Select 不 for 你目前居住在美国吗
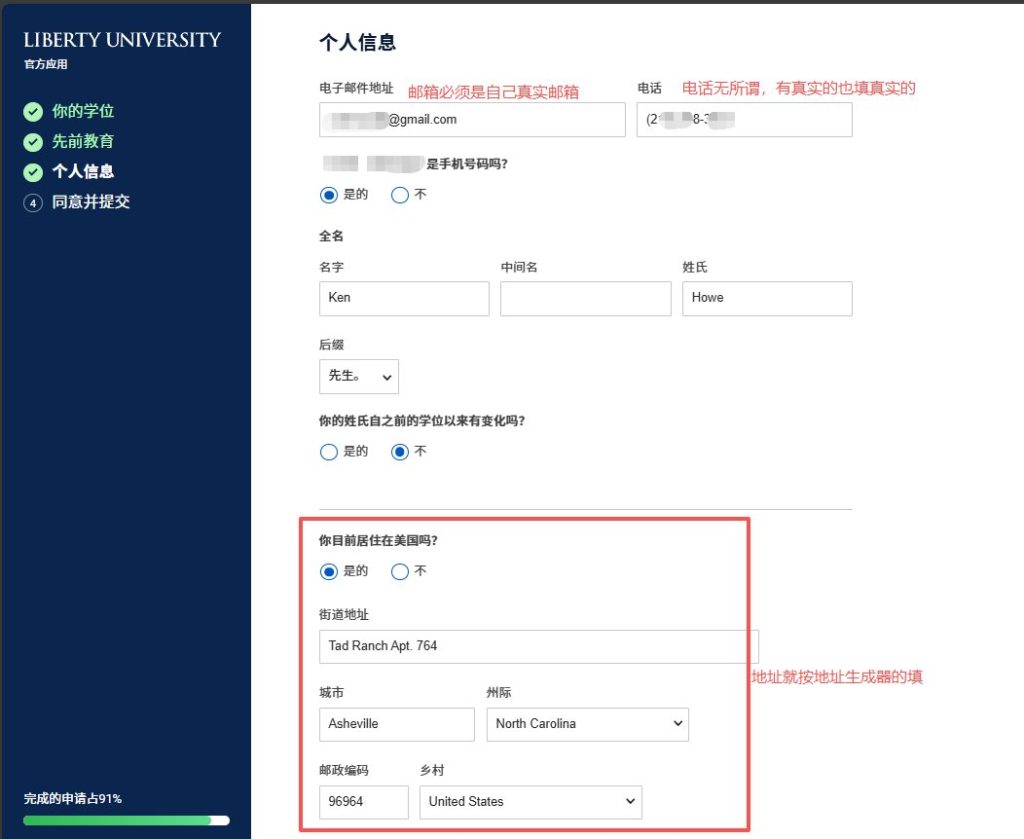 tap(400, 571)
